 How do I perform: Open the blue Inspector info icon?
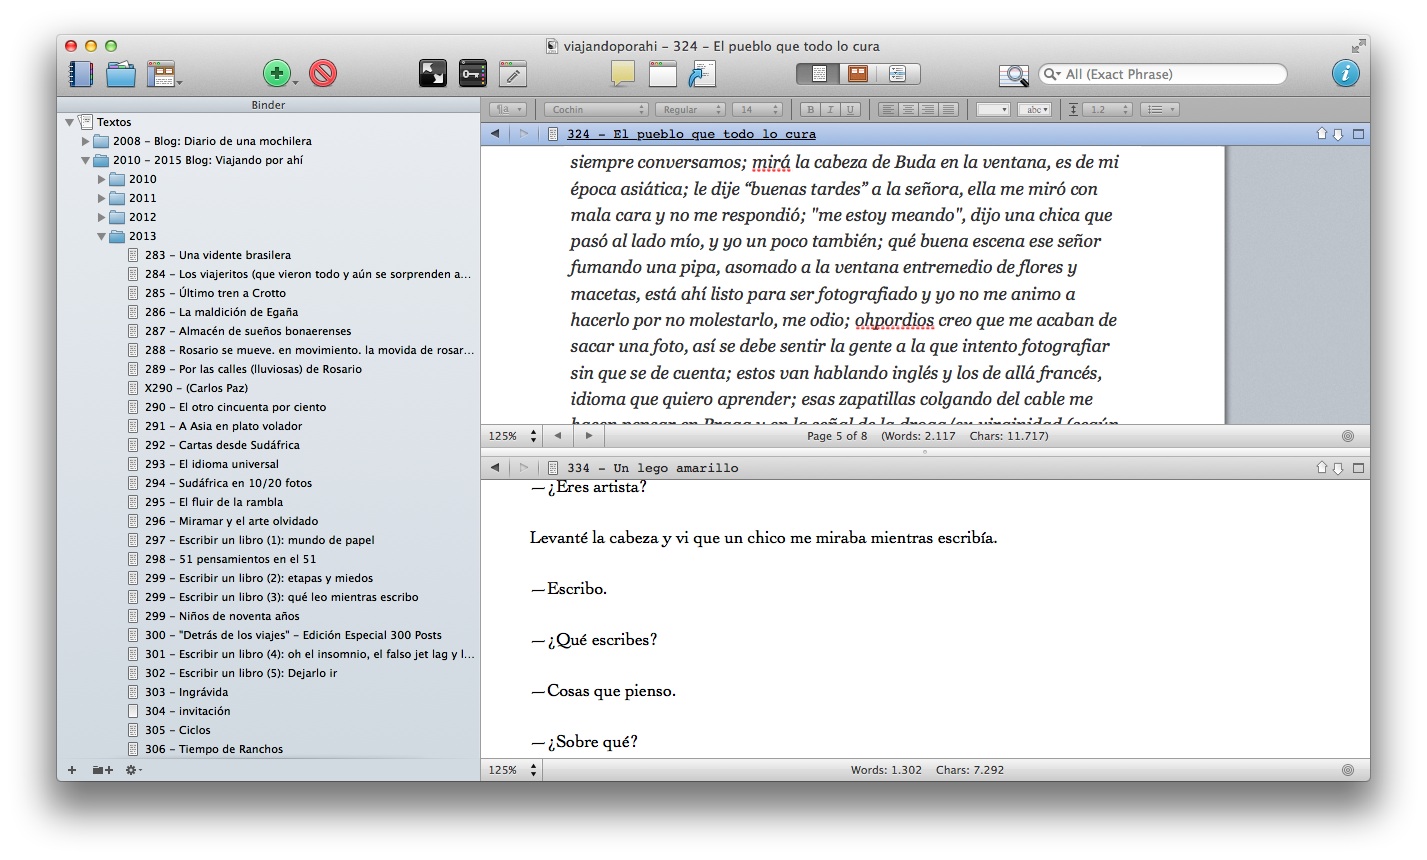[1345, 74]
